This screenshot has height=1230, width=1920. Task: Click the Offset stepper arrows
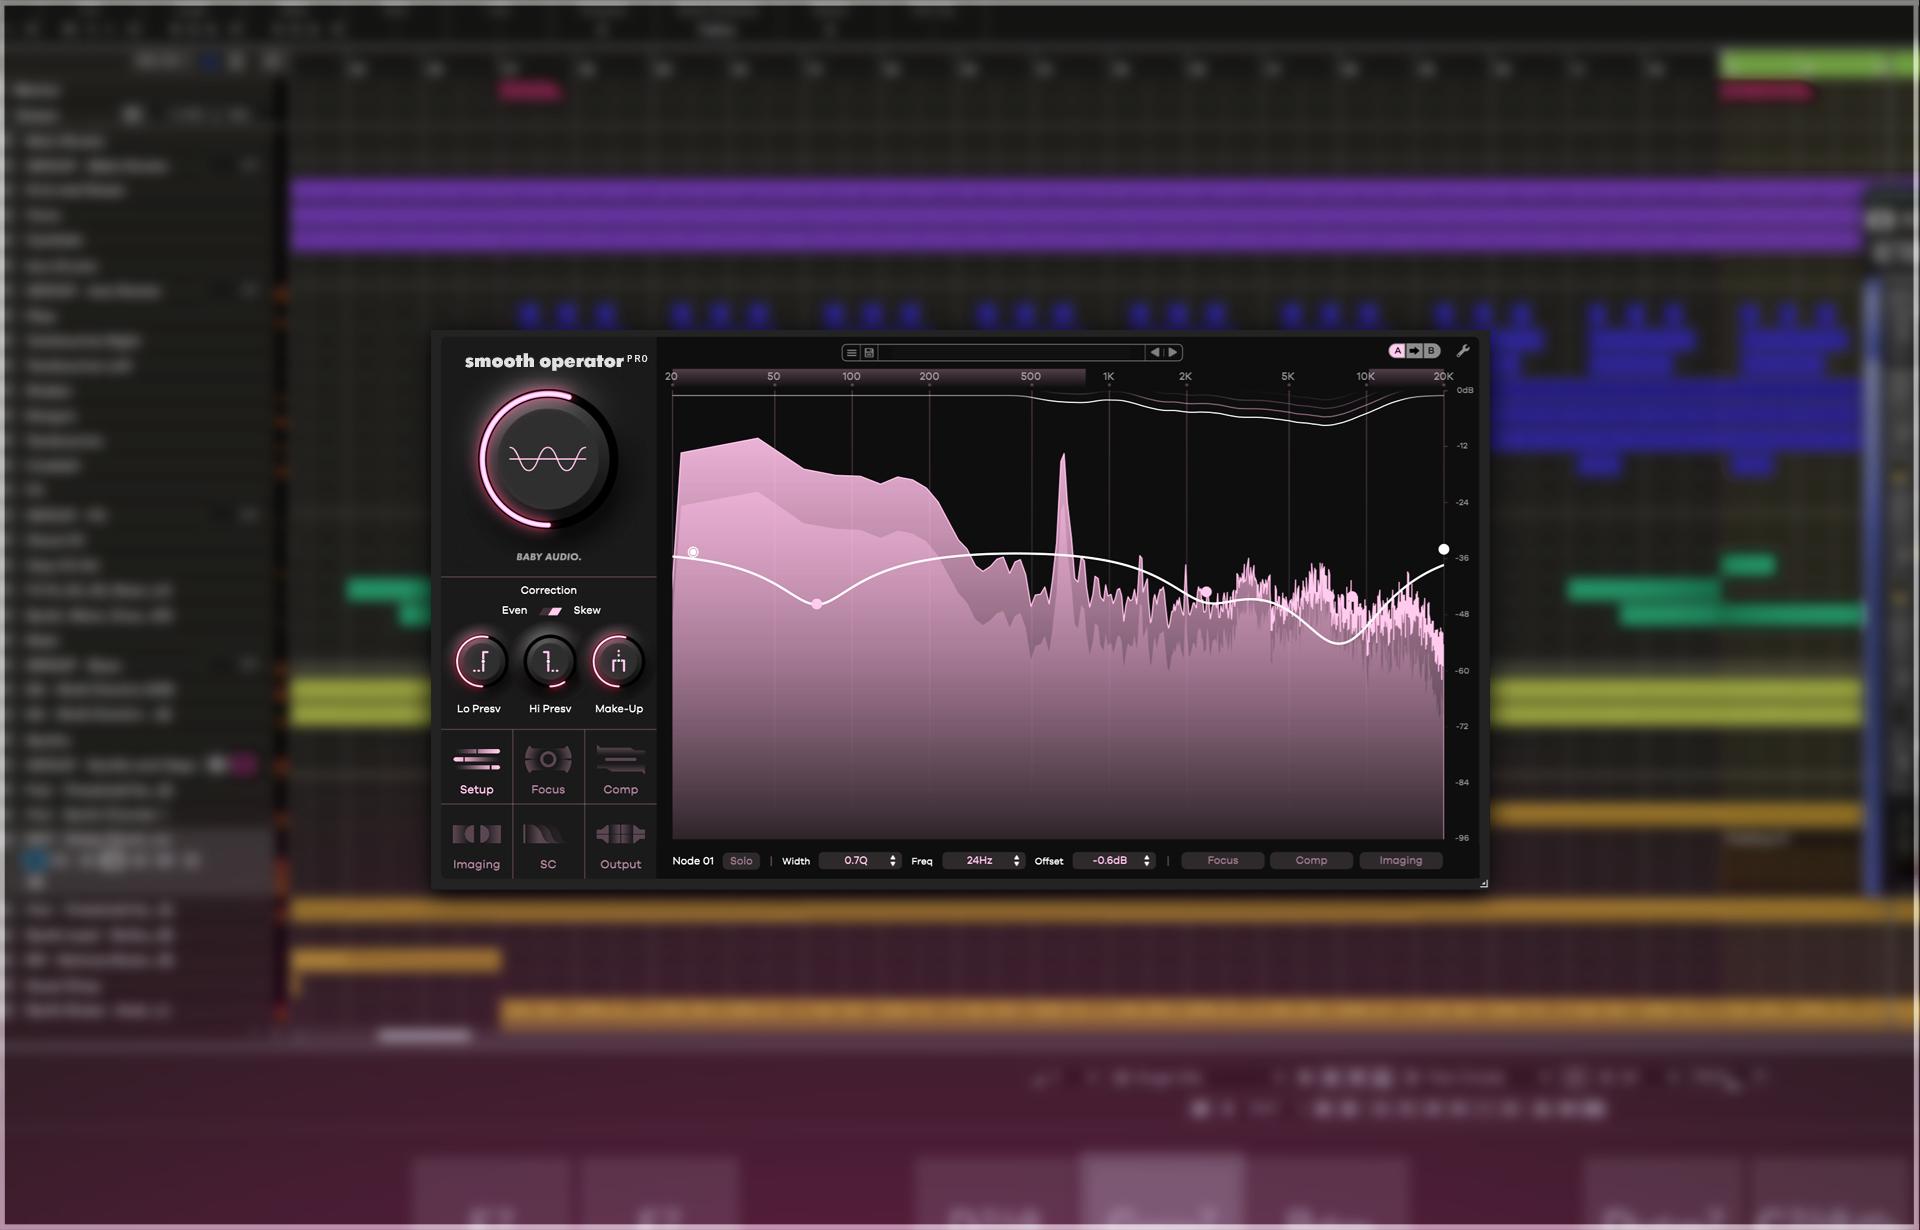coord(1147,861)
